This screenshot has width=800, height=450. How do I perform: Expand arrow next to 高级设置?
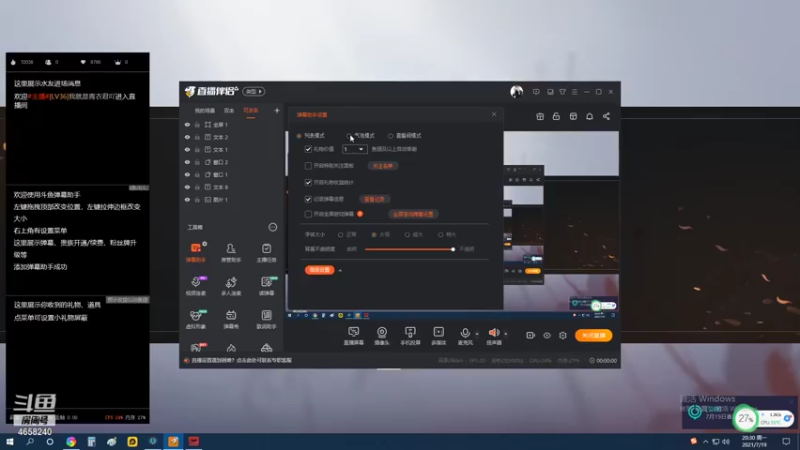coord(340,270)
